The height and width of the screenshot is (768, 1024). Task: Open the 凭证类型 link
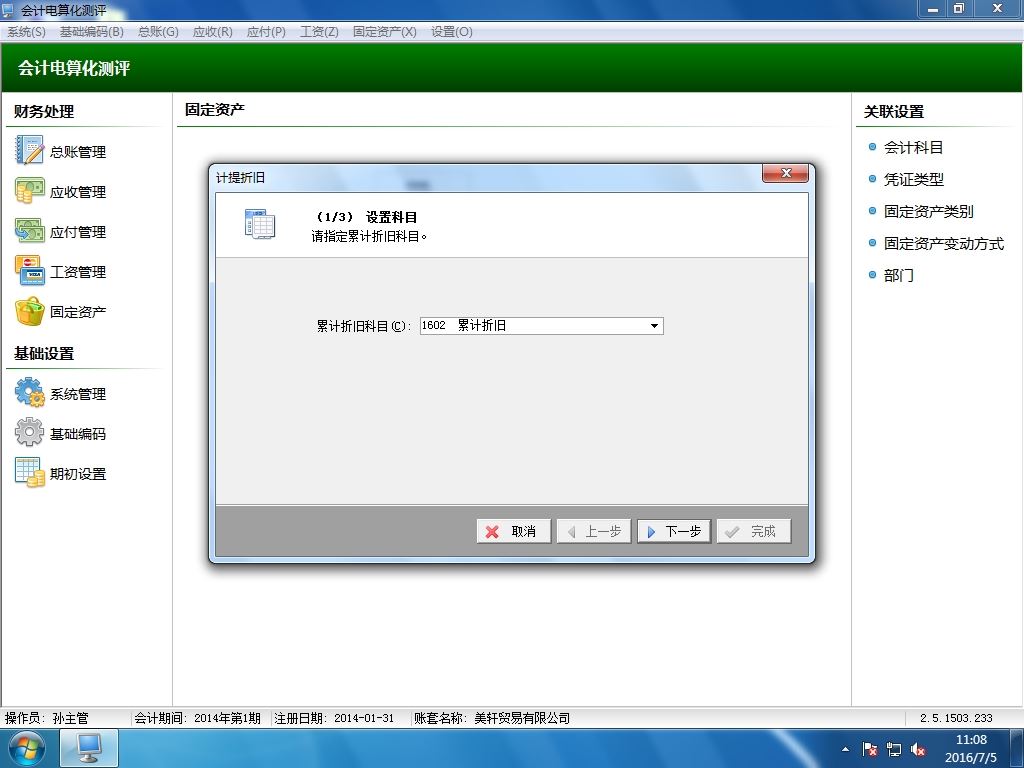click(x=913, y=180)
